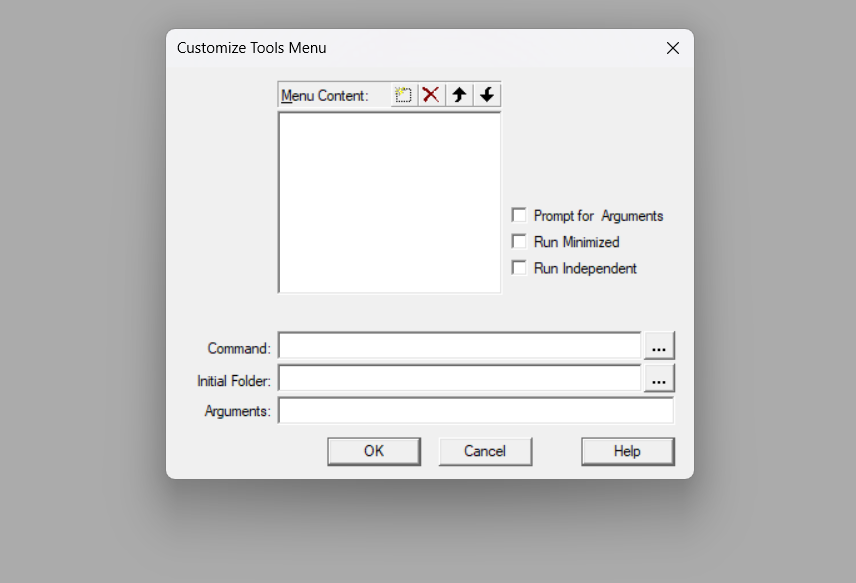The image size is (856, 583).
Task: Click the Initial Folder label text
Action: pos(234,381)
